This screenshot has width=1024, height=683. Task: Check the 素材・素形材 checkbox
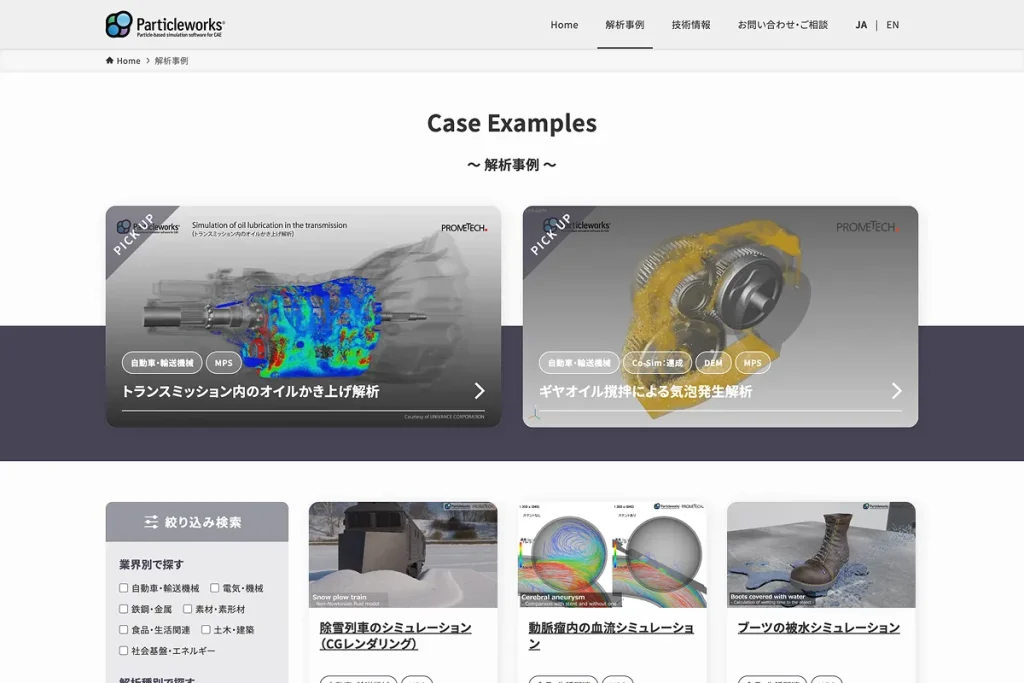187,609
